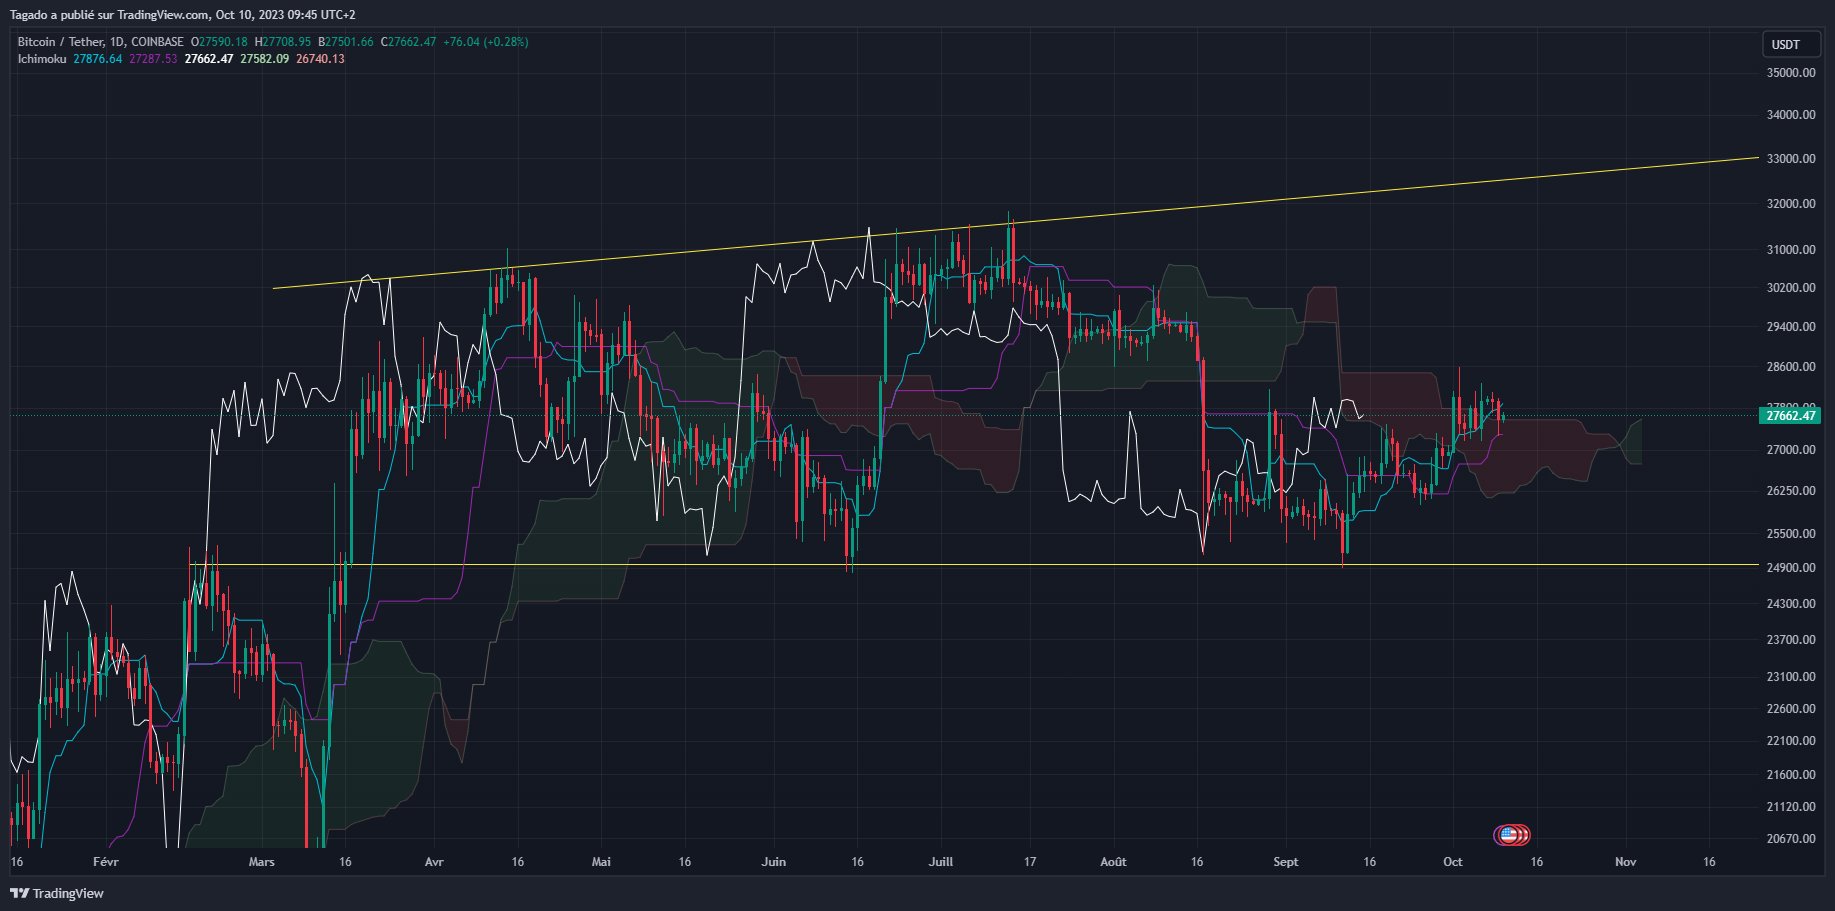
Task: Click the 24900.00 horizontal support line
Action: pos(1100,565)
